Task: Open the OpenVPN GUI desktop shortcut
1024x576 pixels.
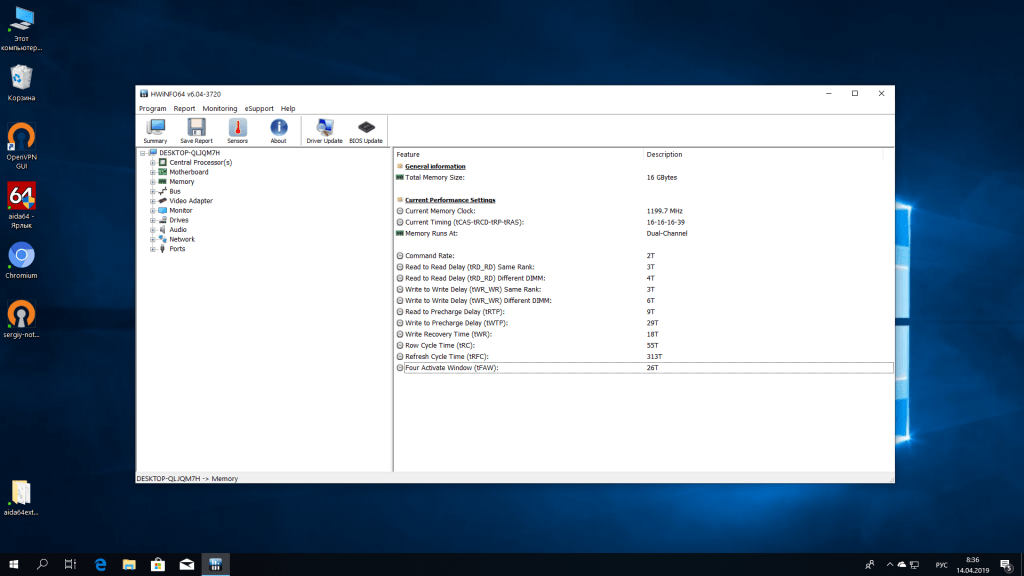Action: point(22,147)
